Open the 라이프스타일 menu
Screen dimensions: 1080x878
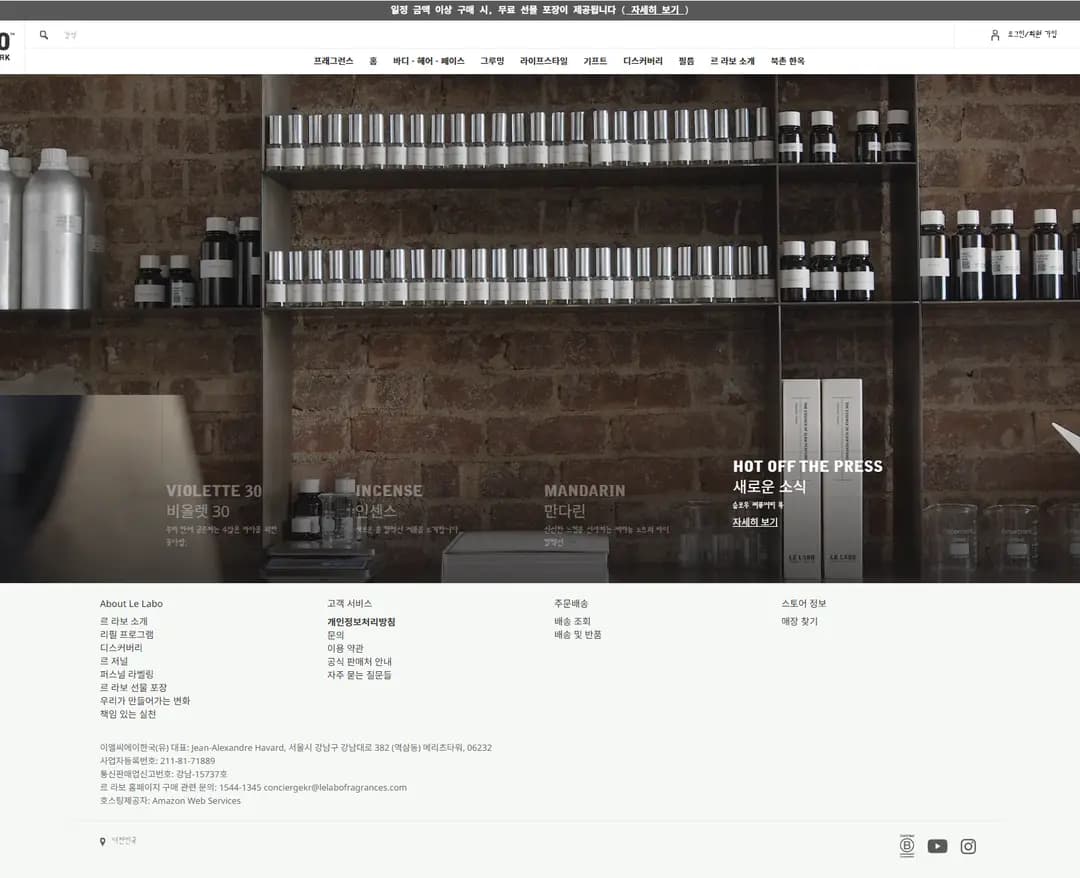[x=543, y=61]
